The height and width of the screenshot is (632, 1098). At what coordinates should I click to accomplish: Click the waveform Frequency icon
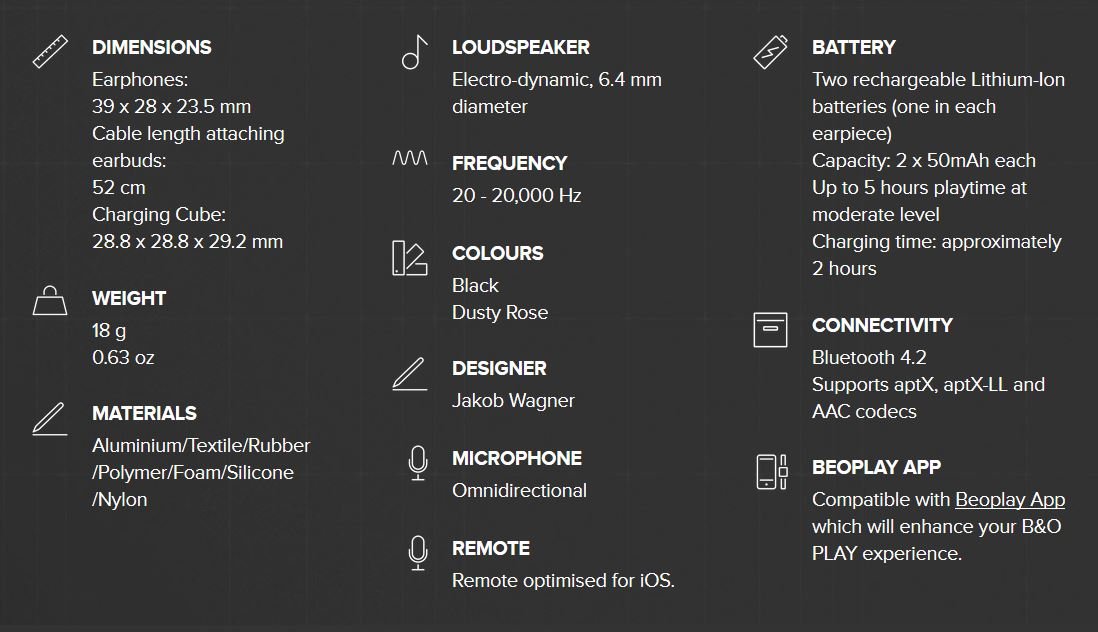pyautogui.click(x=410, y=159)
